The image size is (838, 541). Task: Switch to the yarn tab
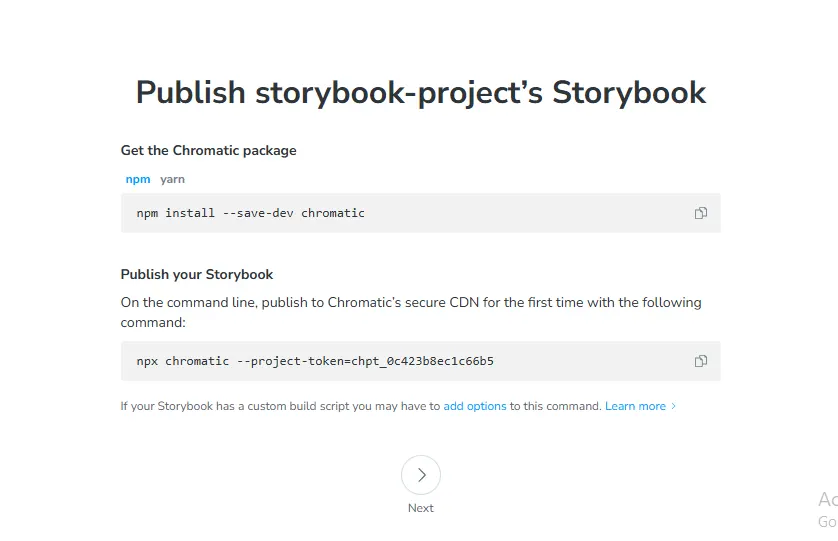click(172, 180)
